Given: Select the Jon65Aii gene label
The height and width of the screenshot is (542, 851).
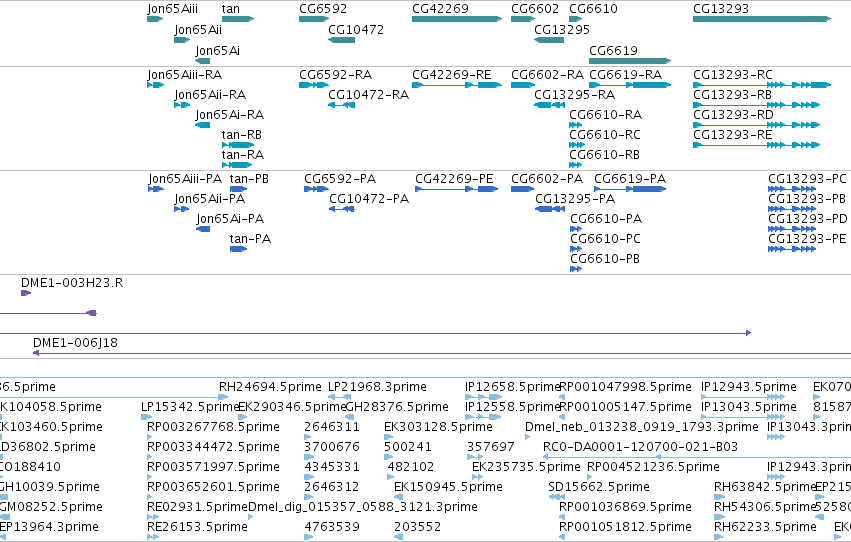Looking at the screenshot, I should 198,30.
